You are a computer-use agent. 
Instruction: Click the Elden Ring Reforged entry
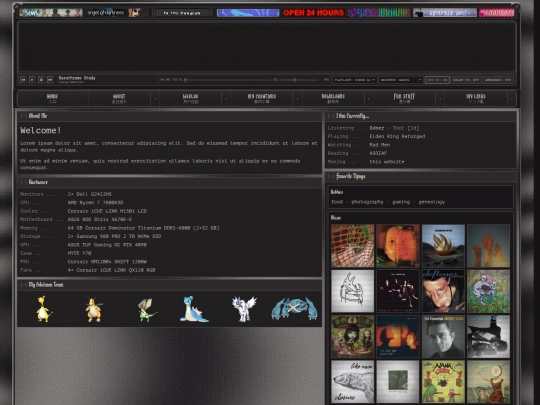397,136
